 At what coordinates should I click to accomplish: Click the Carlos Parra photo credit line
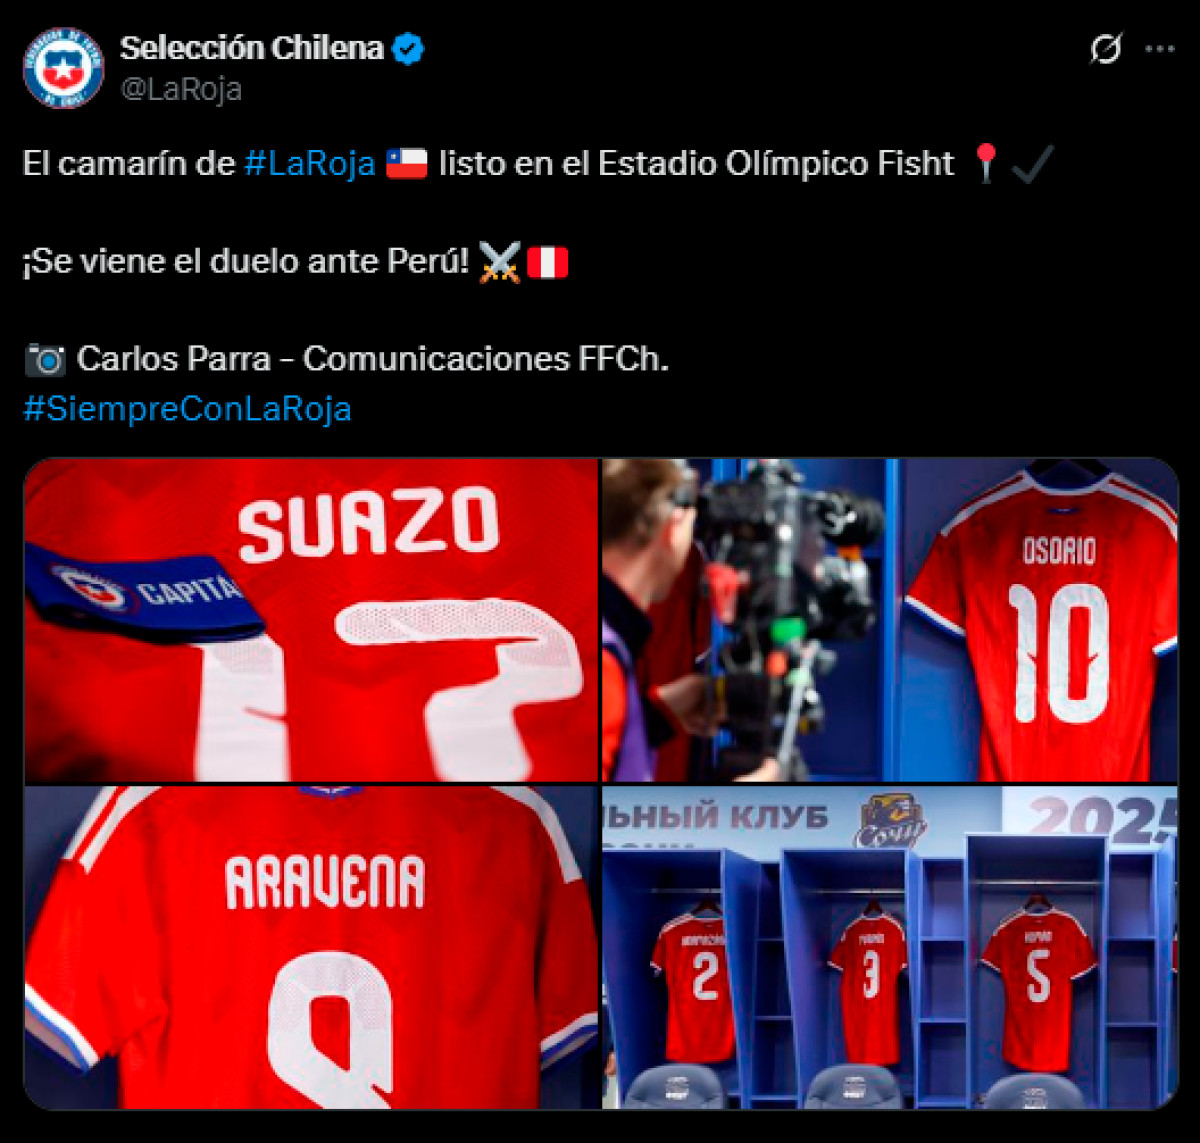pyautogui.click(x=346, y=359)
